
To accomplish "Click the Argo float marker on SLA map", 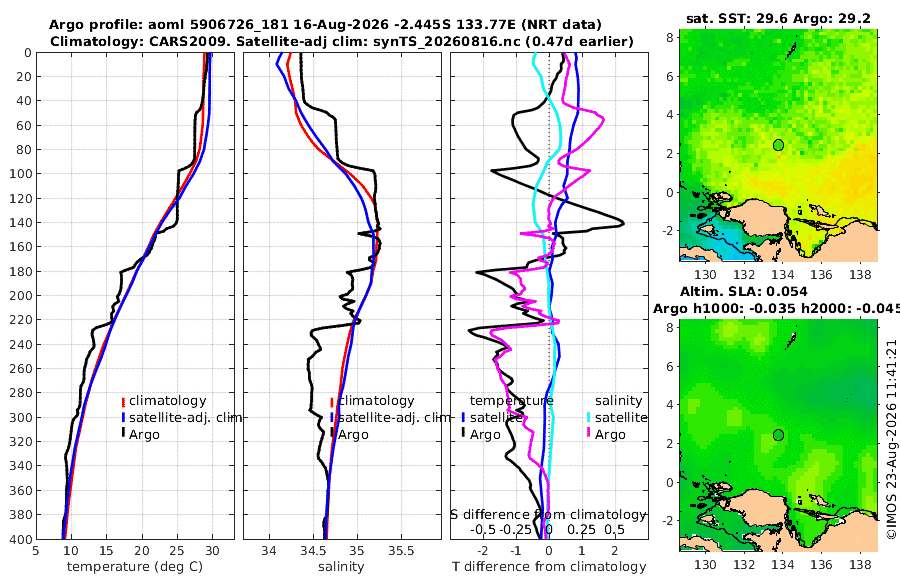I will (x=778, y=435).
